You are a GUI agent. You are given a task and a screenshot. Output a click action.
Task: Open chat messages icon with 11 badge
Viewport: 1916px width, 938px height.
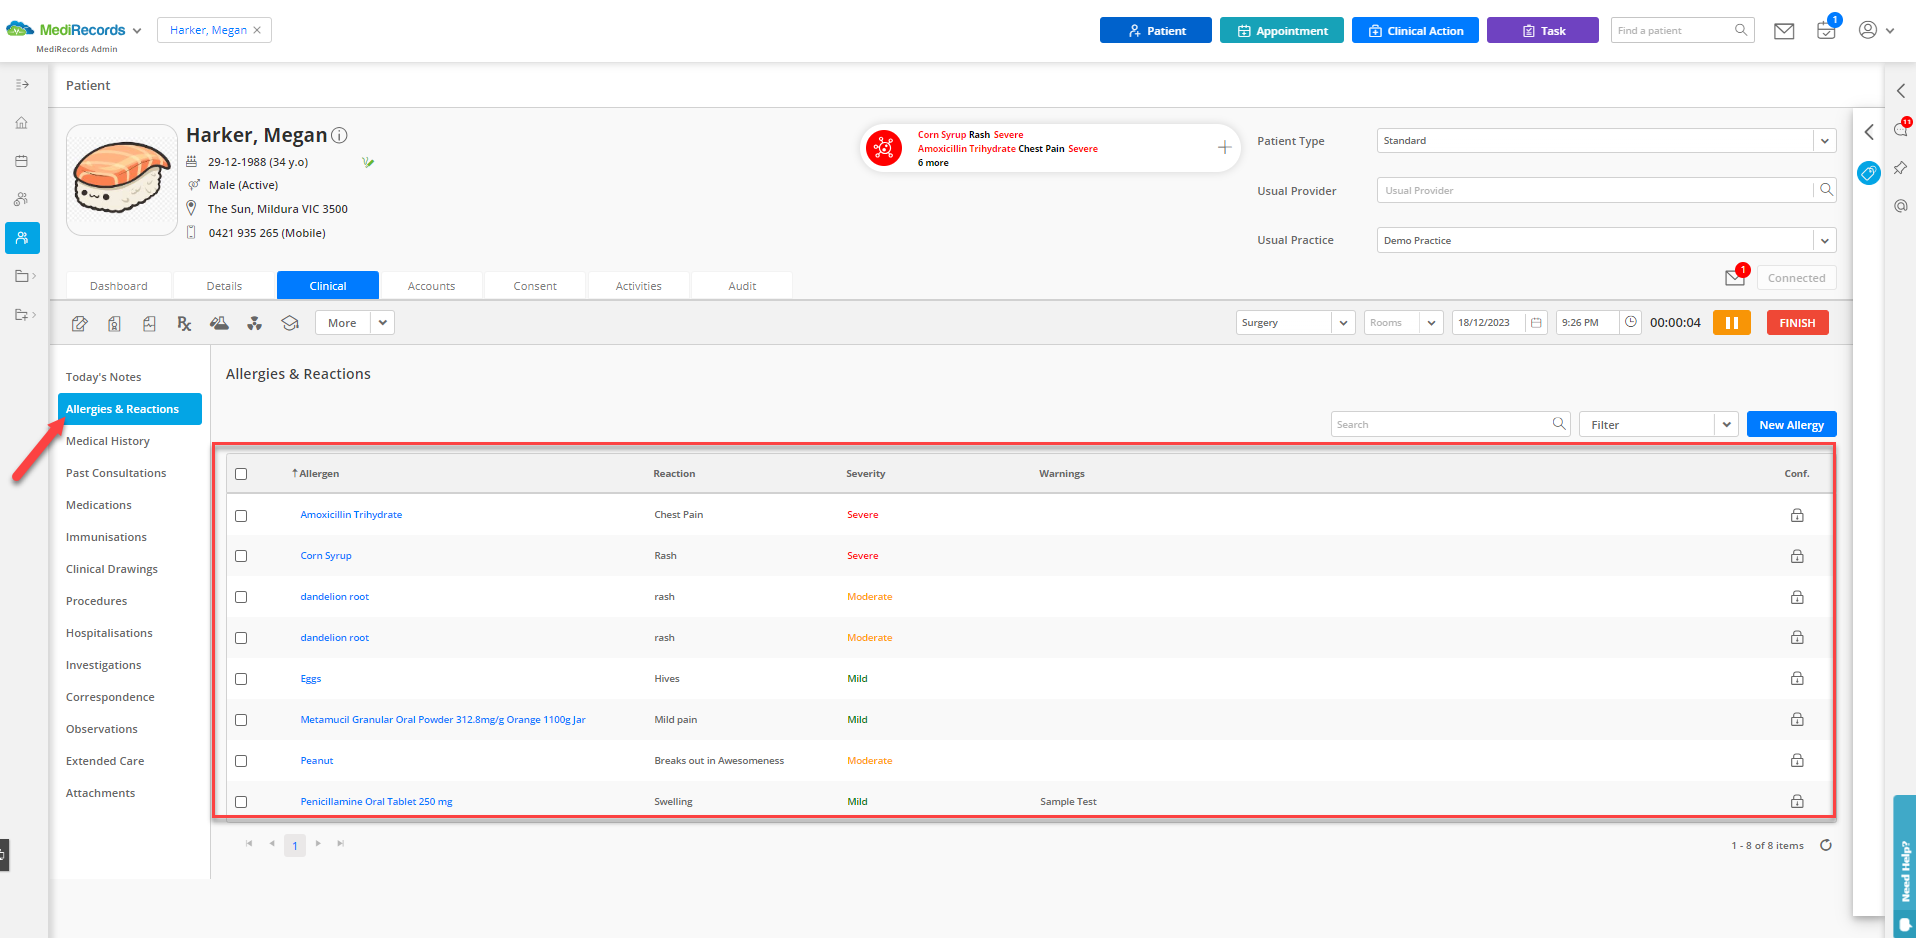(x=1901, y=128)
